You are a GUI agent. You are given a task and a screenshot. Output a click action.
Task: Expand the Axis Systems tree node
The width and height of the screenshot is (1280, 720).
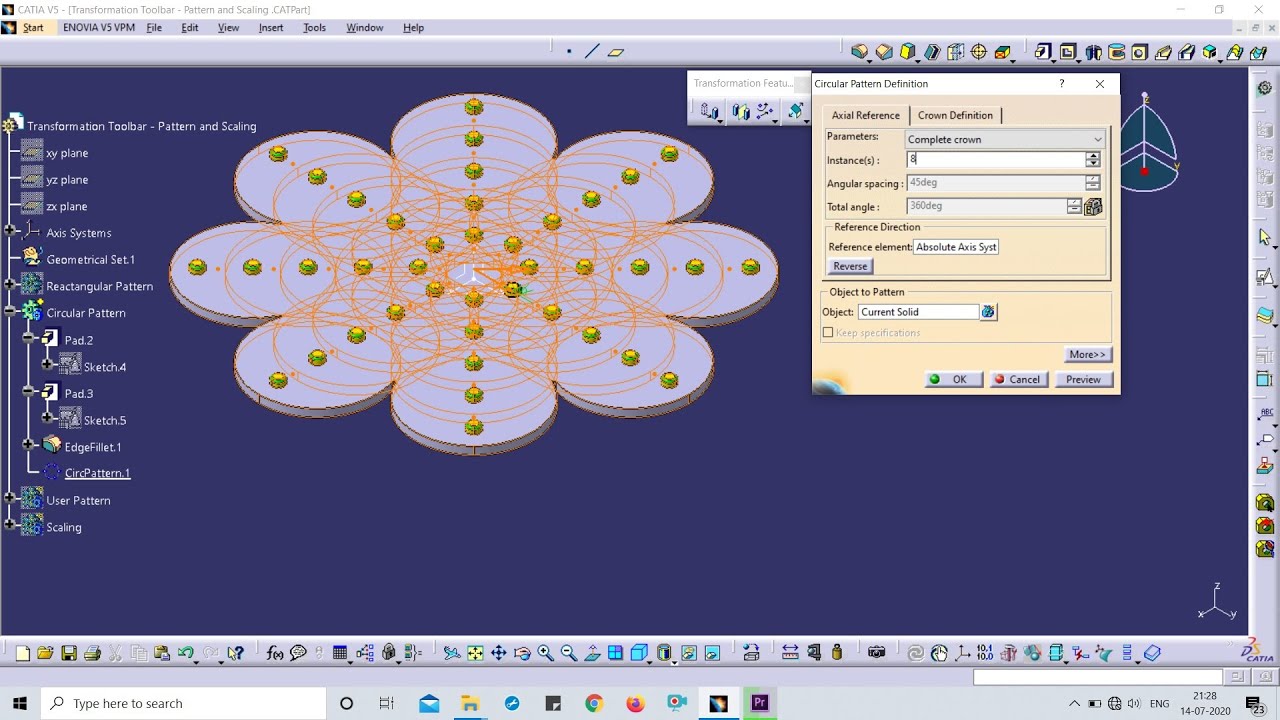pos(11,232)
